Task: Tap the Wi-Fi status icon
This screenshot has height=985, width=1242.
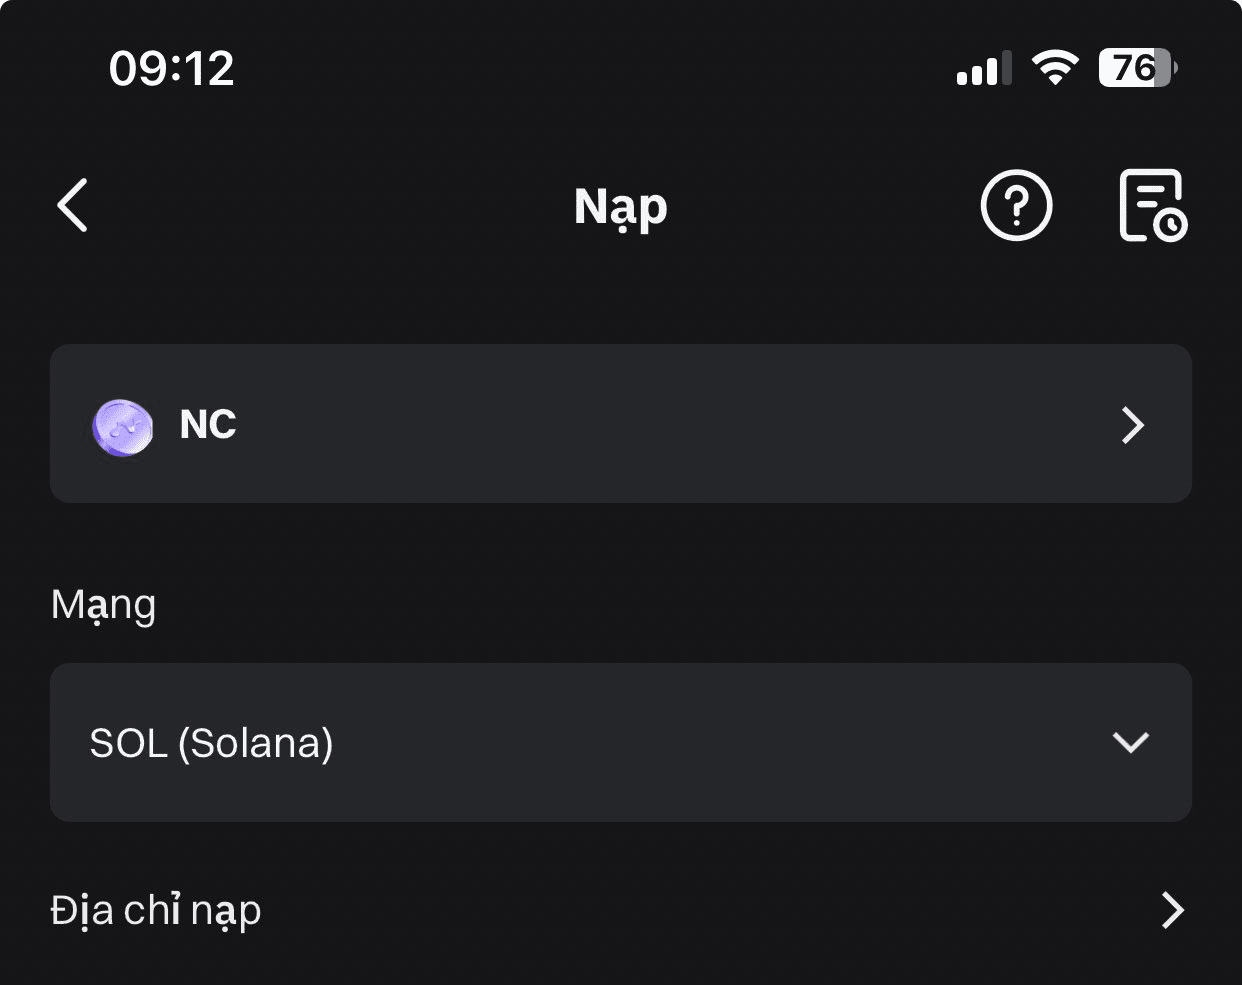Action: coord(1055,68)
